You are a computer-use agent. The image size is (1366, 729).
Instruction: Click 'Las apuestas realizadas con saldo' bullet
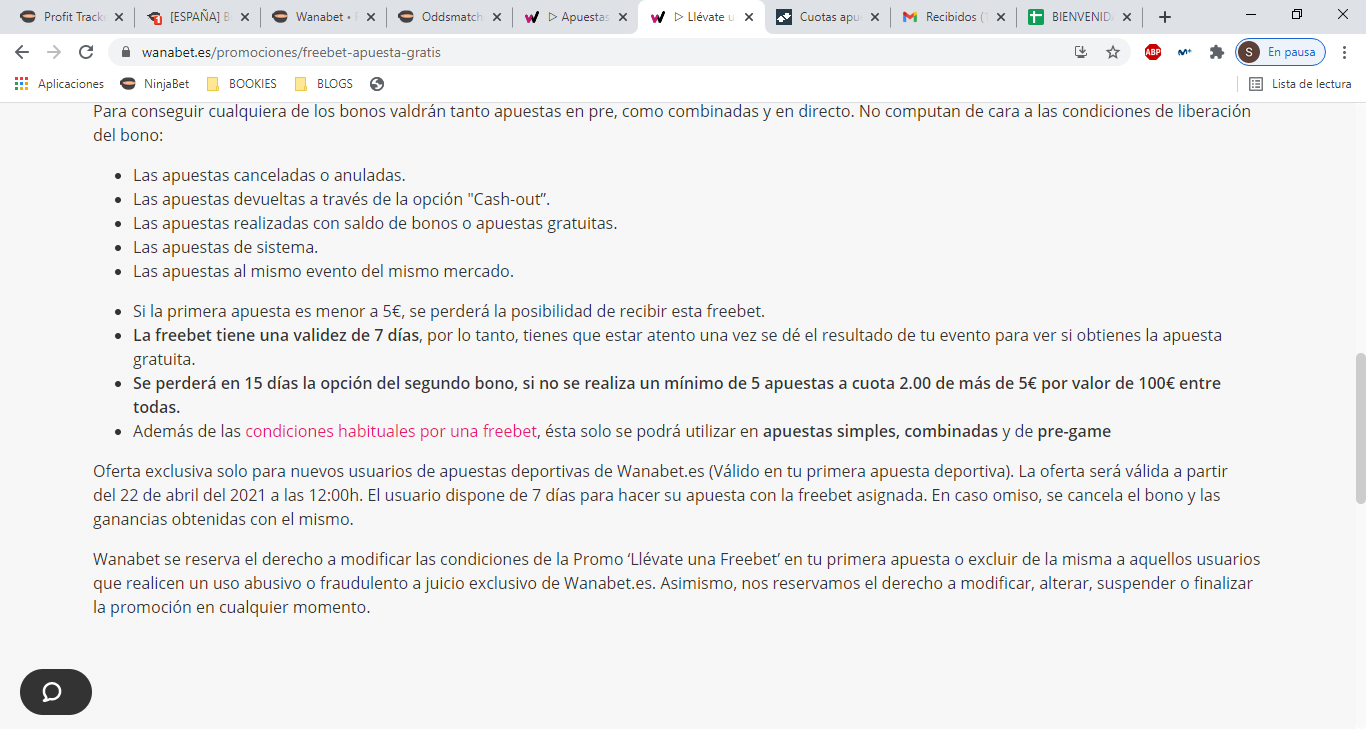[375, 223]
